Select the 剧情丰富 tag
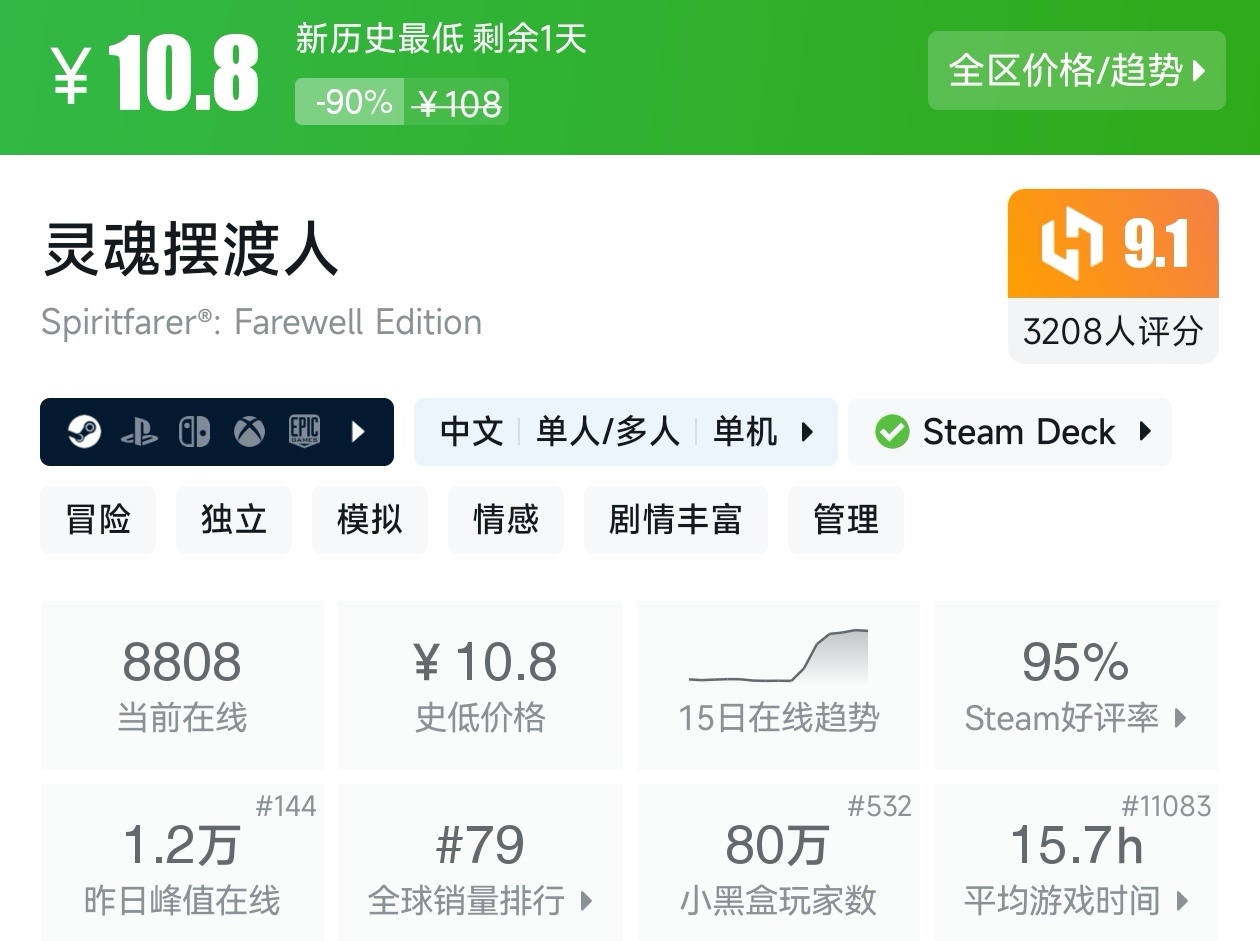 [676, 520]
